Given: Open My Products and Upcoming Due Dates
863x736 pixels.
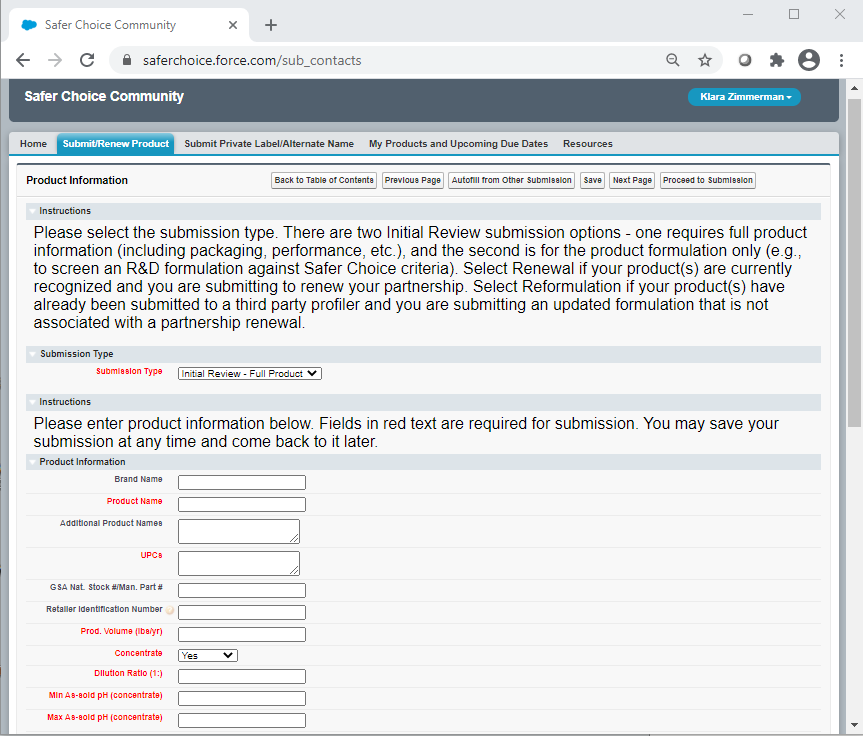Looking at the screenshot, I should pos(458,144).
